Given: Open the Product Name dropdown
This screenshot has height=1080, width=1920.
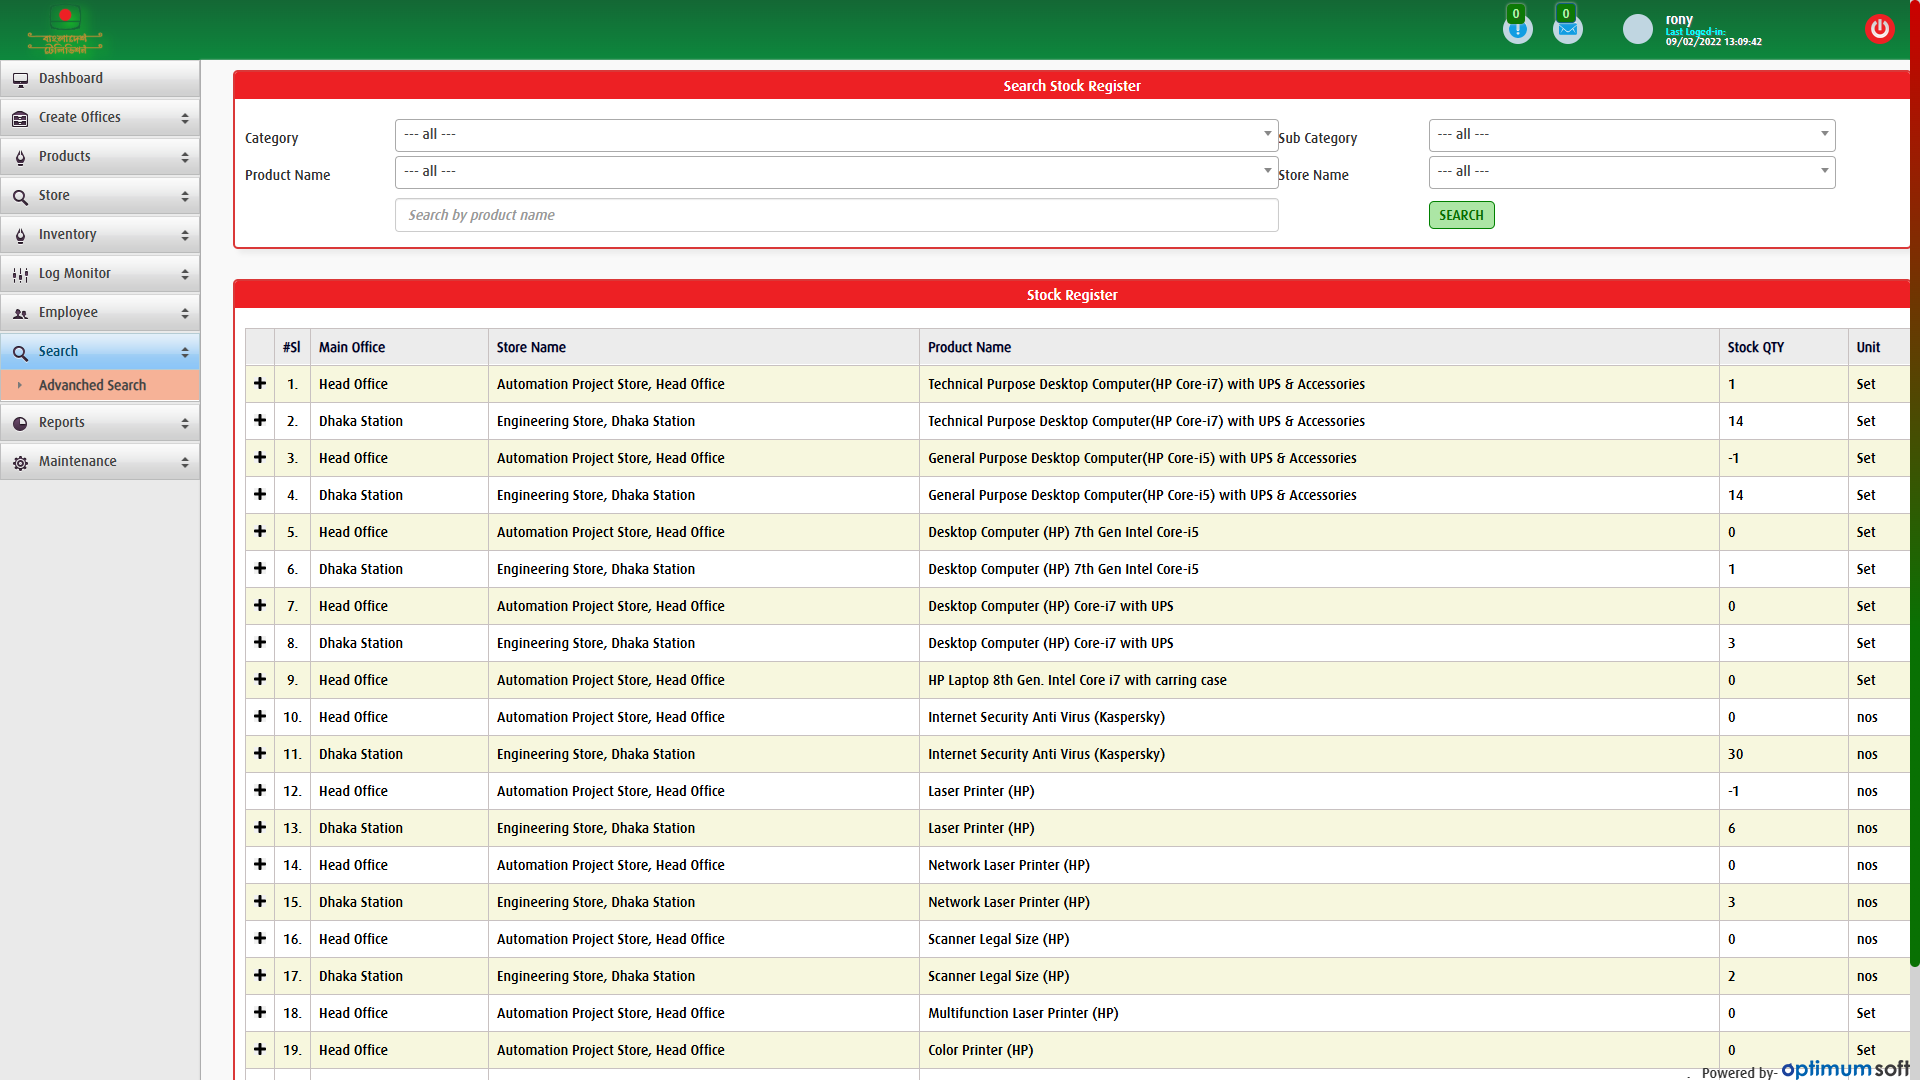Looking at the screenshot, I should point(836,172).
